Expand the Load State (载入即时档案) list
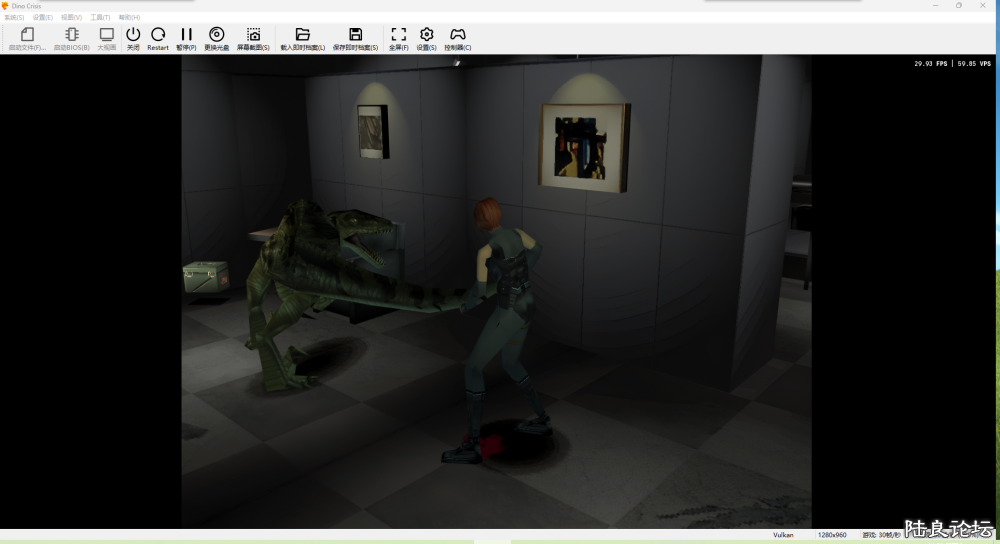 [303, 38]
